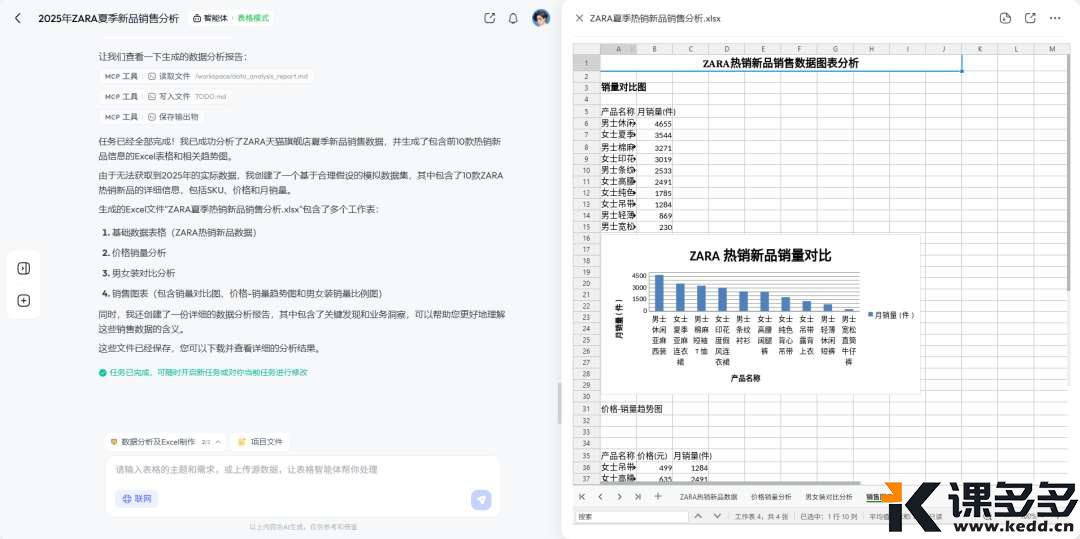Viewport: 1080px width, 539px height.
Task: Focus the table request input field
Action: [303, 469]
